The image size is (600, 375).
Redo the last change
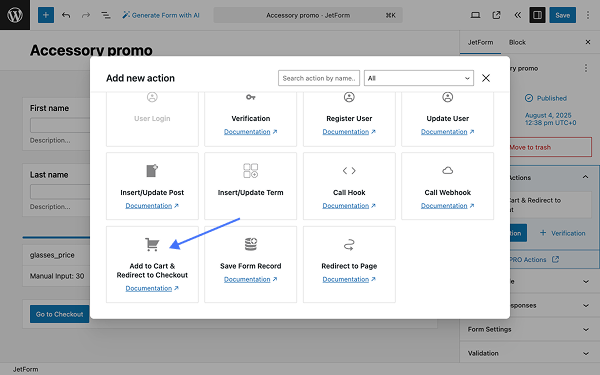(86, 15)
